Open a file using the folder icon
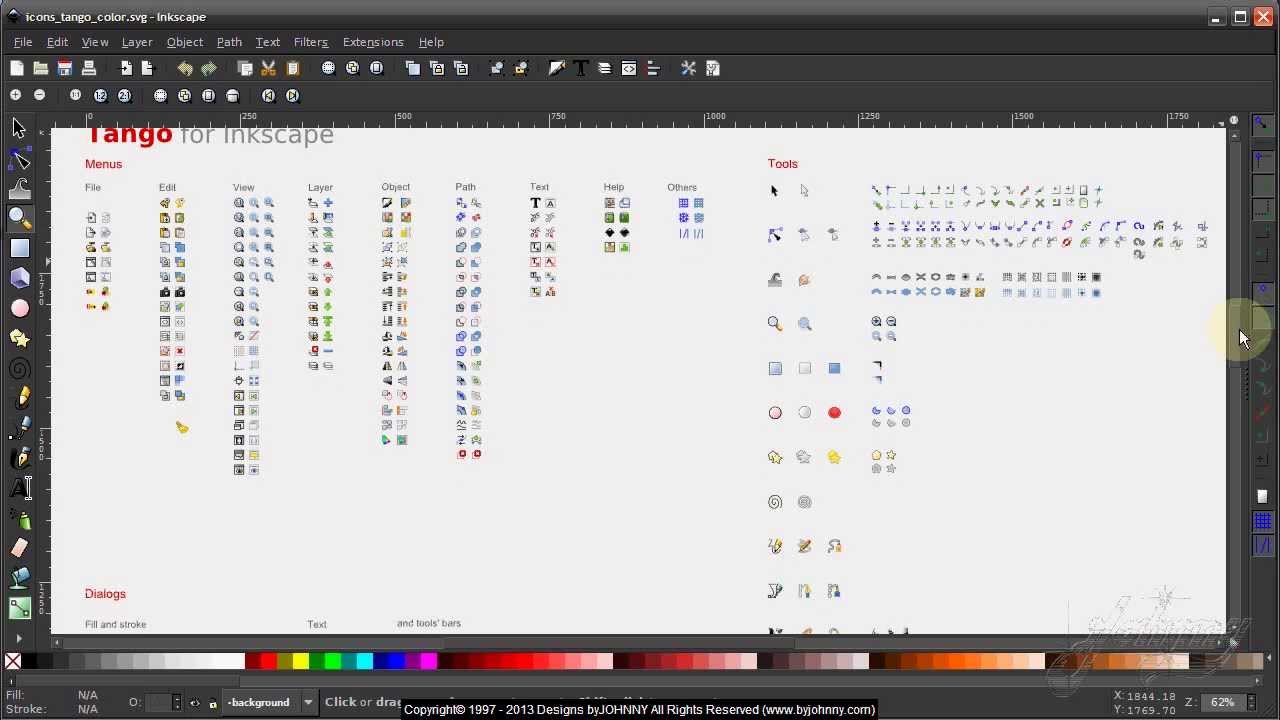This screenshot has width=1280, height=720. [41, 68]
